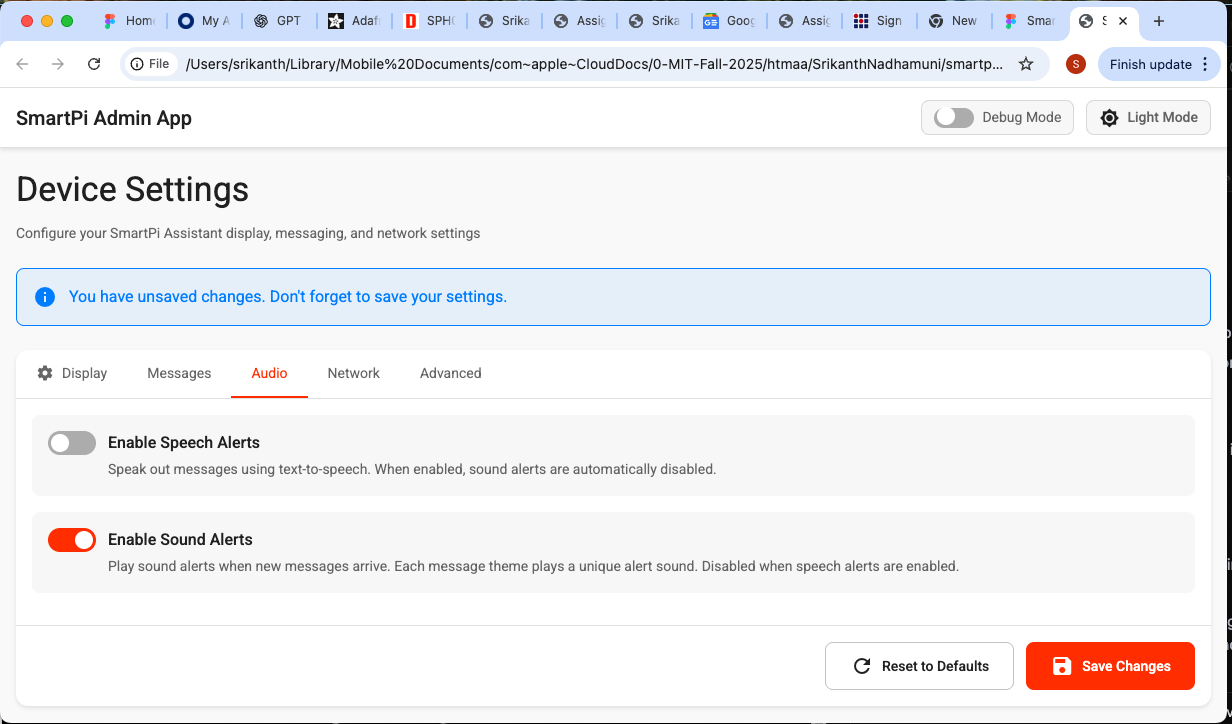Open the Adafruit browser tab

pos(354,20)
